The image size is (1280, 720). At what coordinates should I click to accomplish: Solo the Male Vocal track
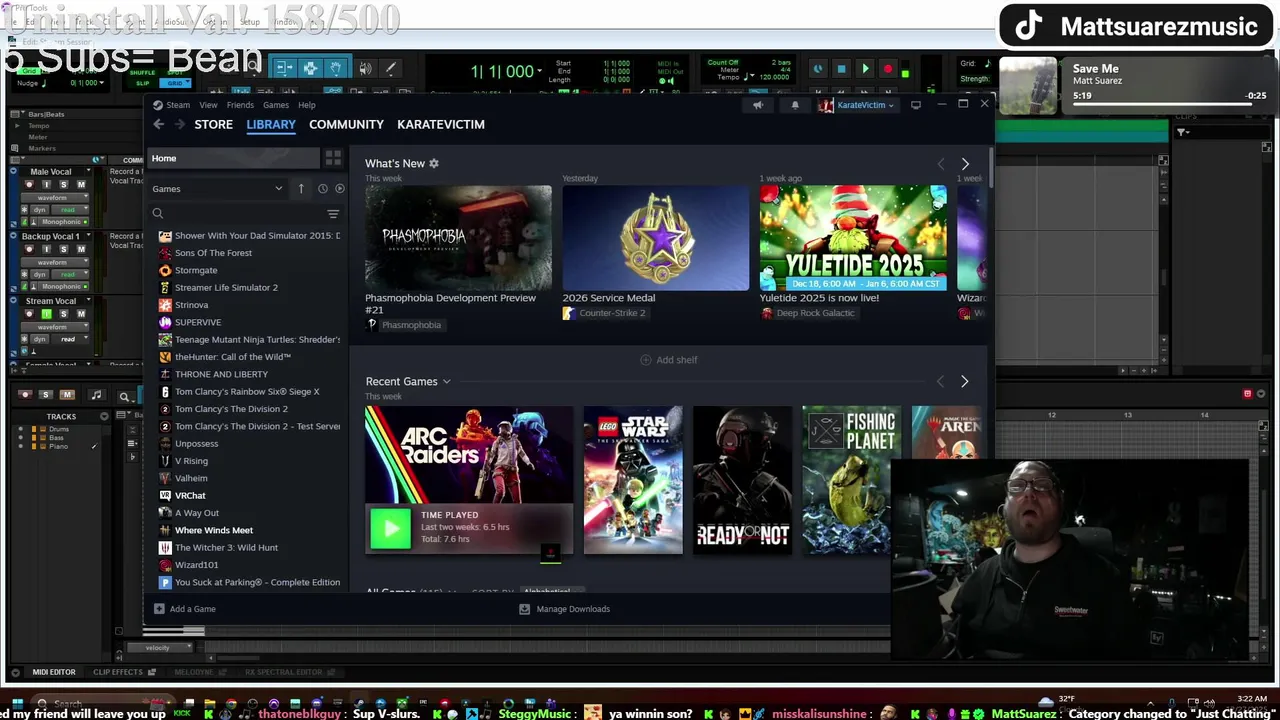click(x=64, y=185)
